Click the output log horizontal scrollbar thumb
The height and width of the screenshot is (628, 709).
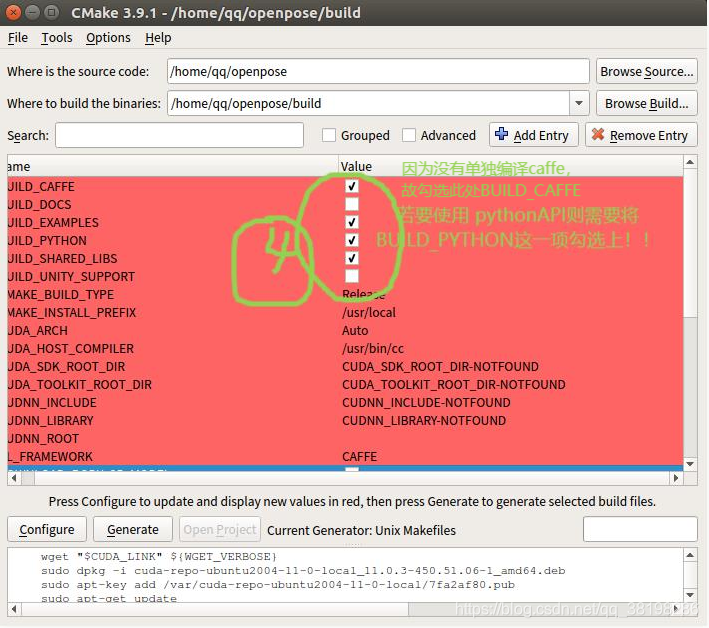click(x=215, y=609)
